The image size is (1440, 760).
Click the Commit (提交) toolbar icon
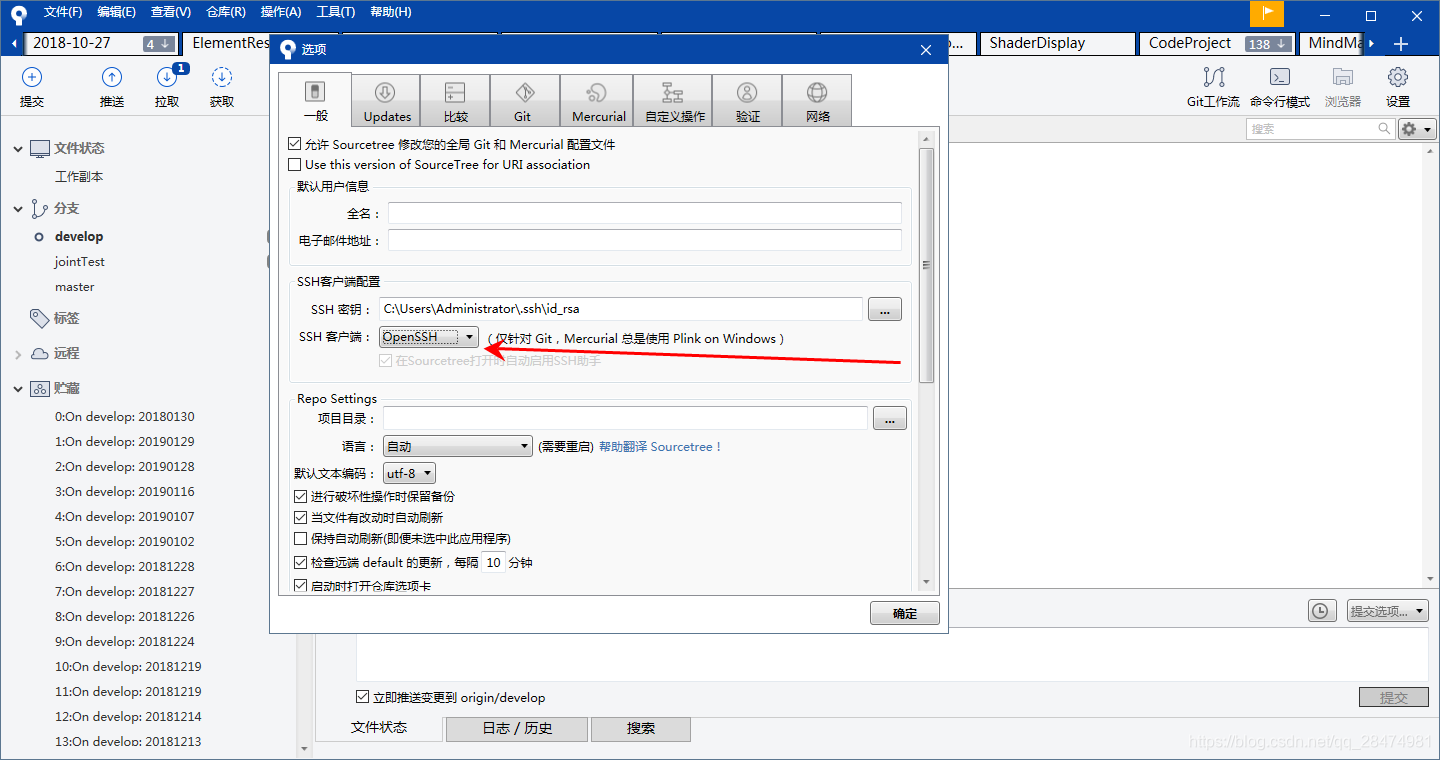pyautogui.click(x=32, y=77)
